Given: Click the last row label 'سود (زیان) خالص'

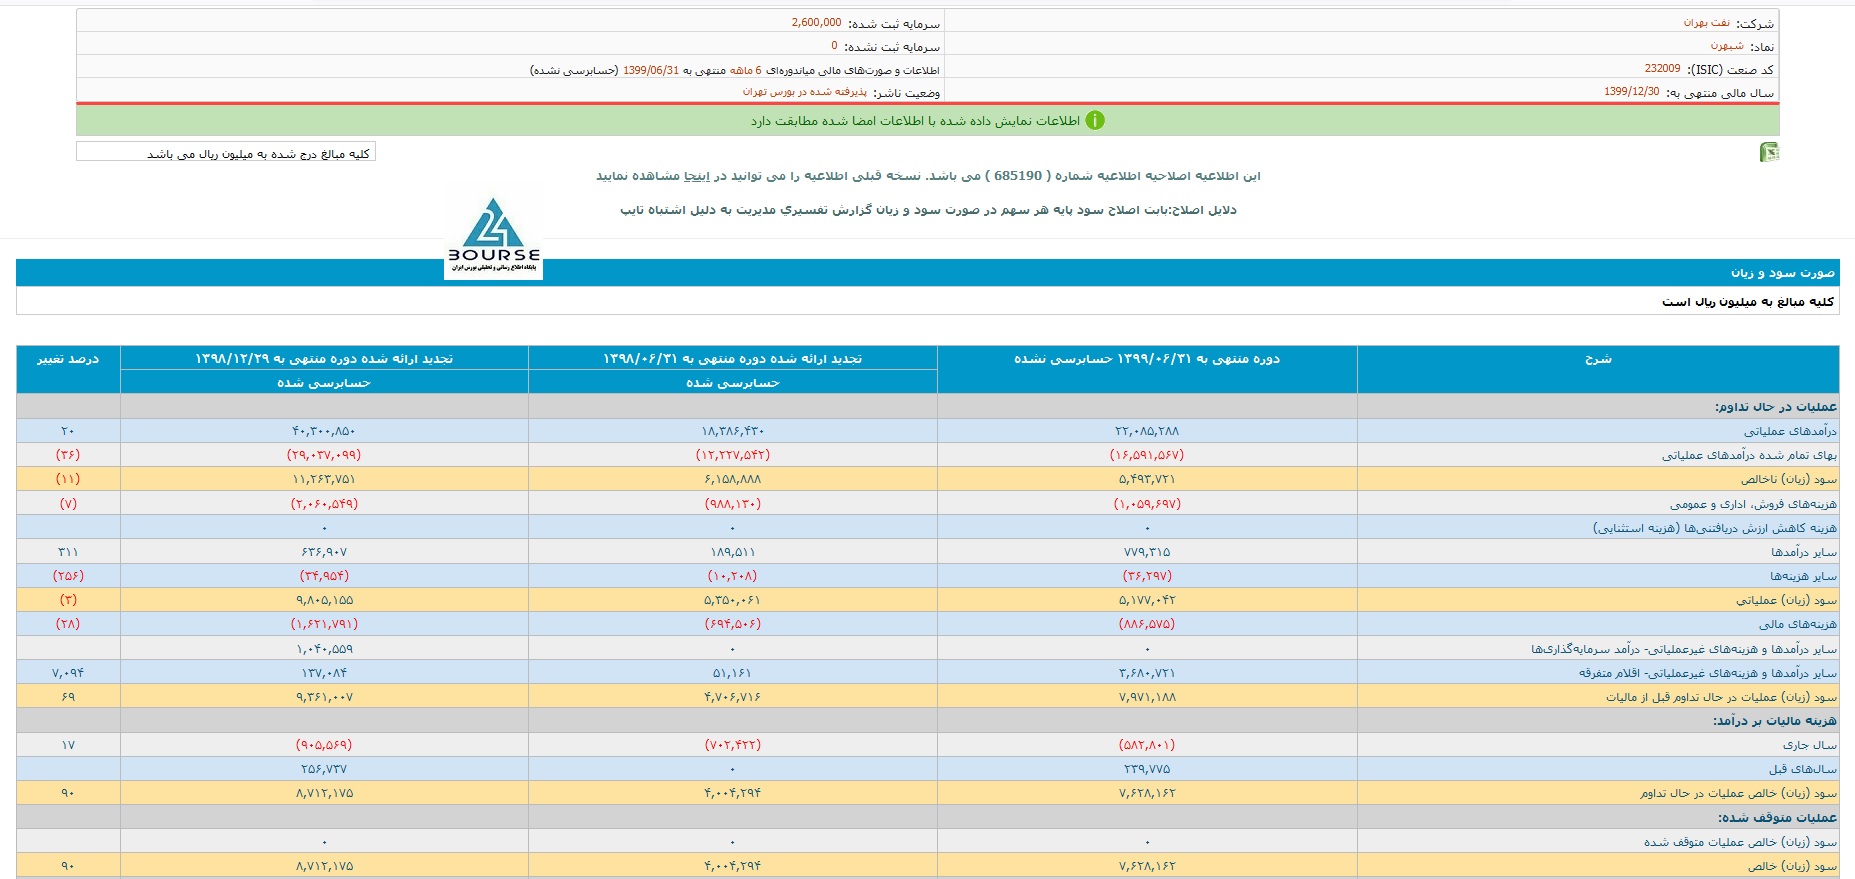Looking at the screenshot, I should [x=1792, y=866].
